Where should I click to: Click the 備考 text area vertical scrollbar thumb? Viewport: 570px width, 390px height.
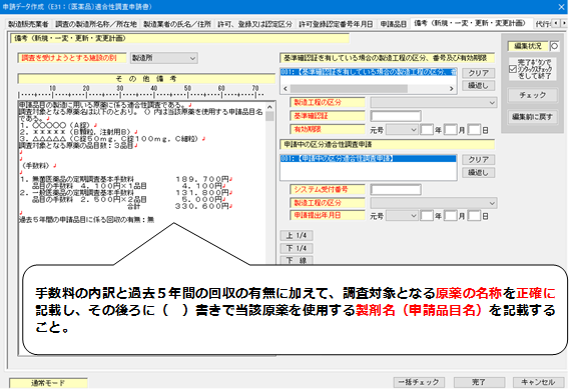point(270,116)
